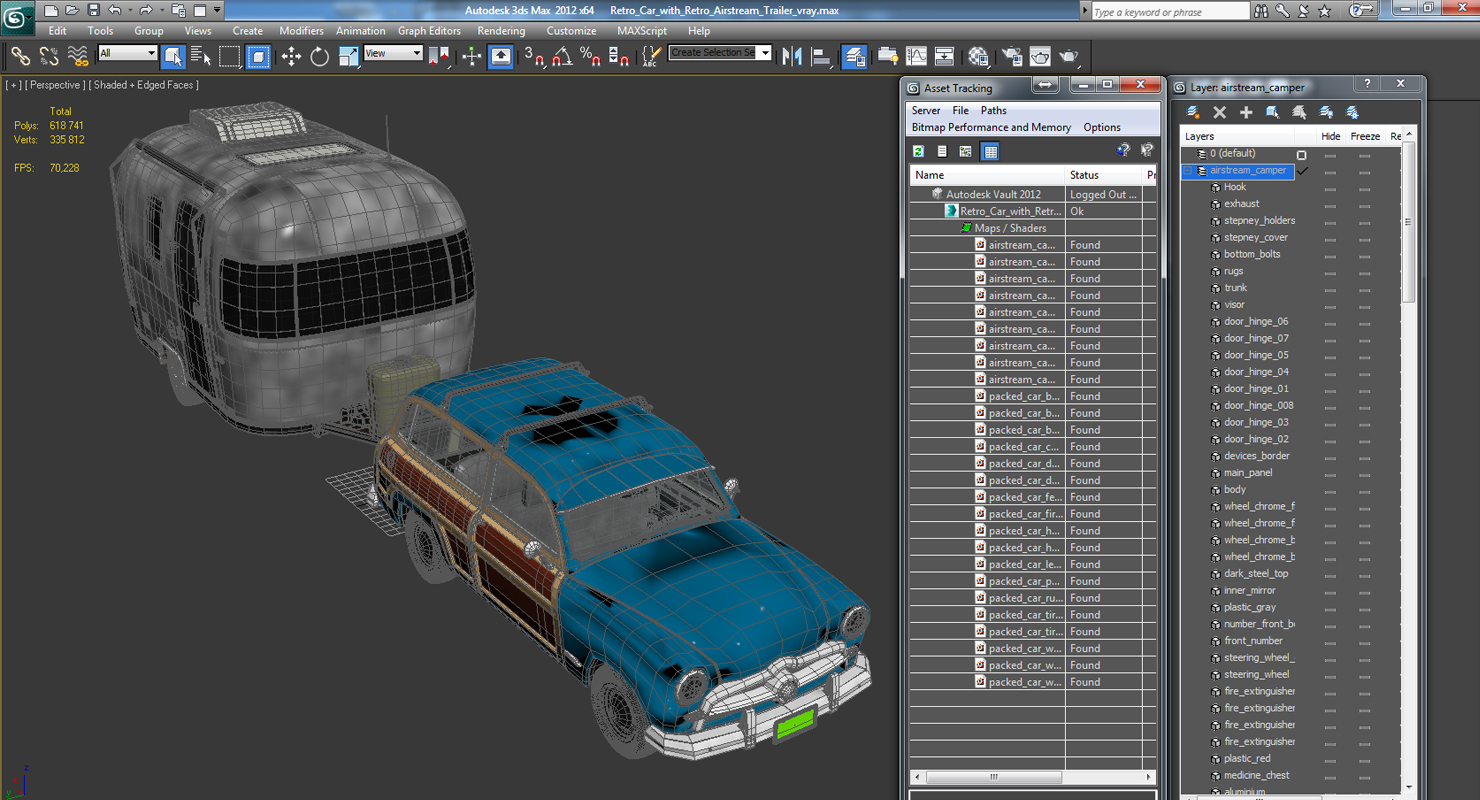The width and height of the screenshot is (1480, 800).
Task: Switch Asset Tracking to Table View
Action: 990,151
